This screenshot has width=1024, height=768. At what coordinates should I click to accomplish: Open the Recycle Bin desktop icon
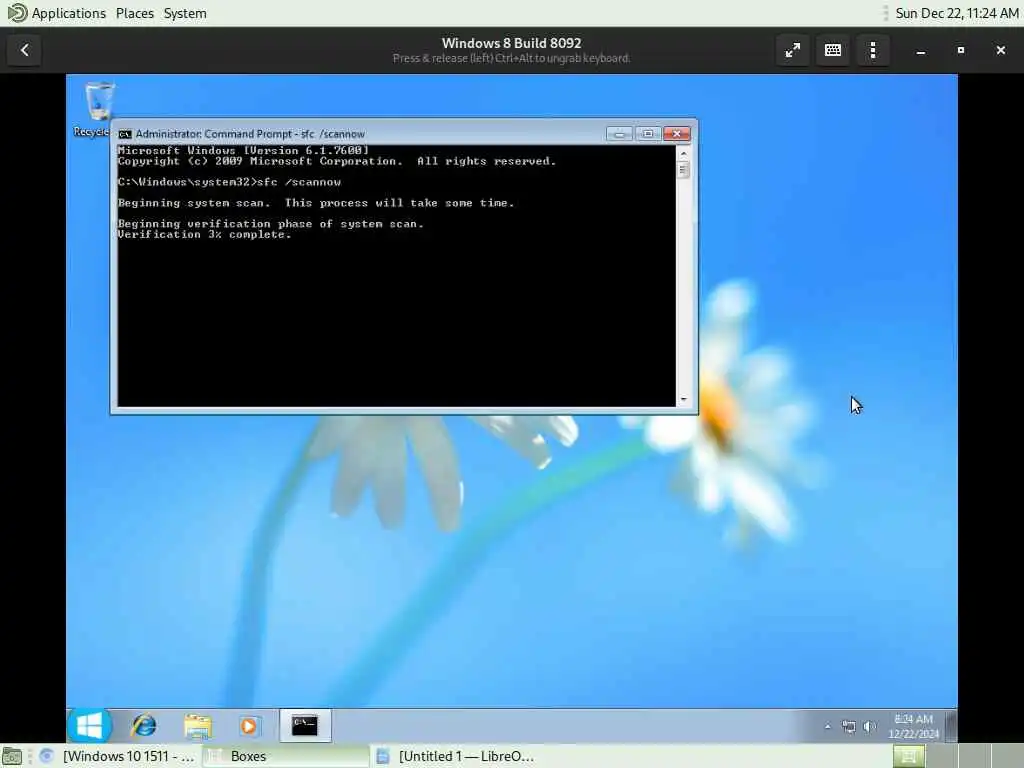98,109
